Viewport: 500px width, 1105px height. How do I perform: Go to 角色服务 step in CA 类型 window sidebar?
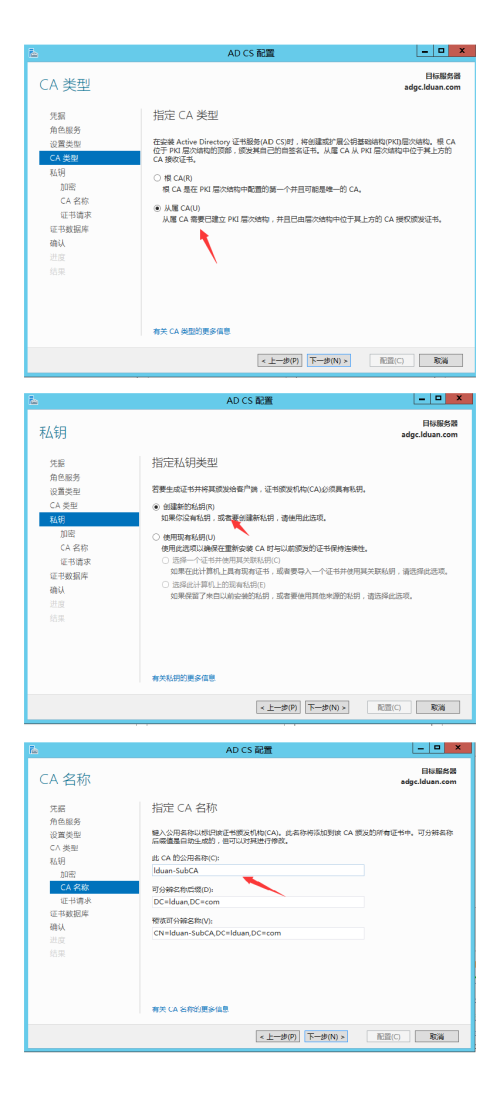65,130
